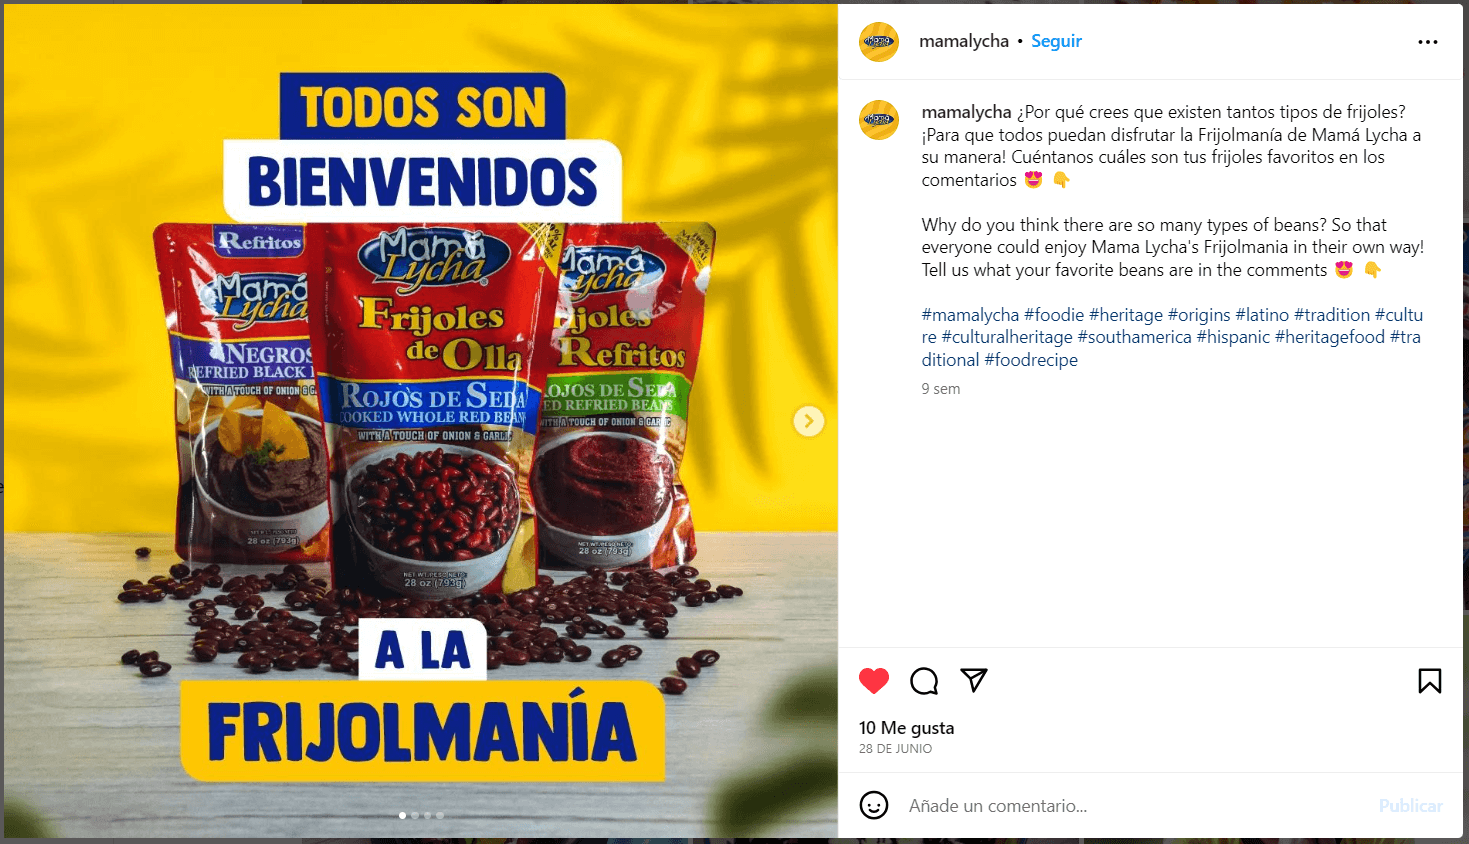Open the #foodie hashtag

click(x=1054, y=315)
